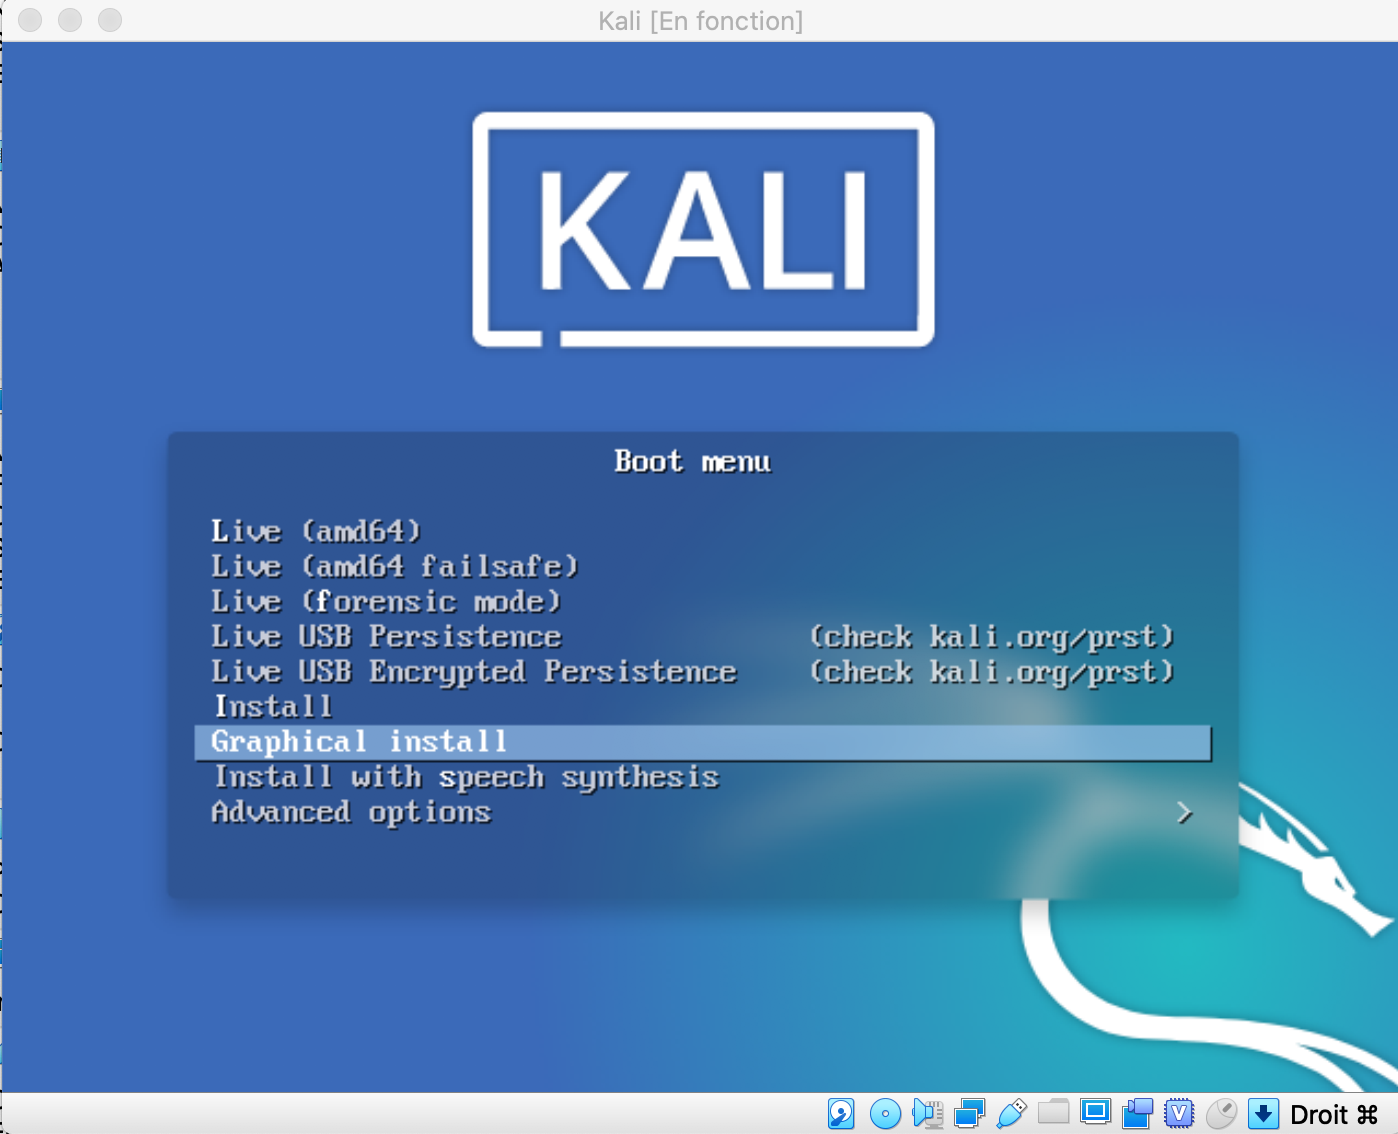
Task: Click the screen recording indicator icon
Action: point(1137,1113)
